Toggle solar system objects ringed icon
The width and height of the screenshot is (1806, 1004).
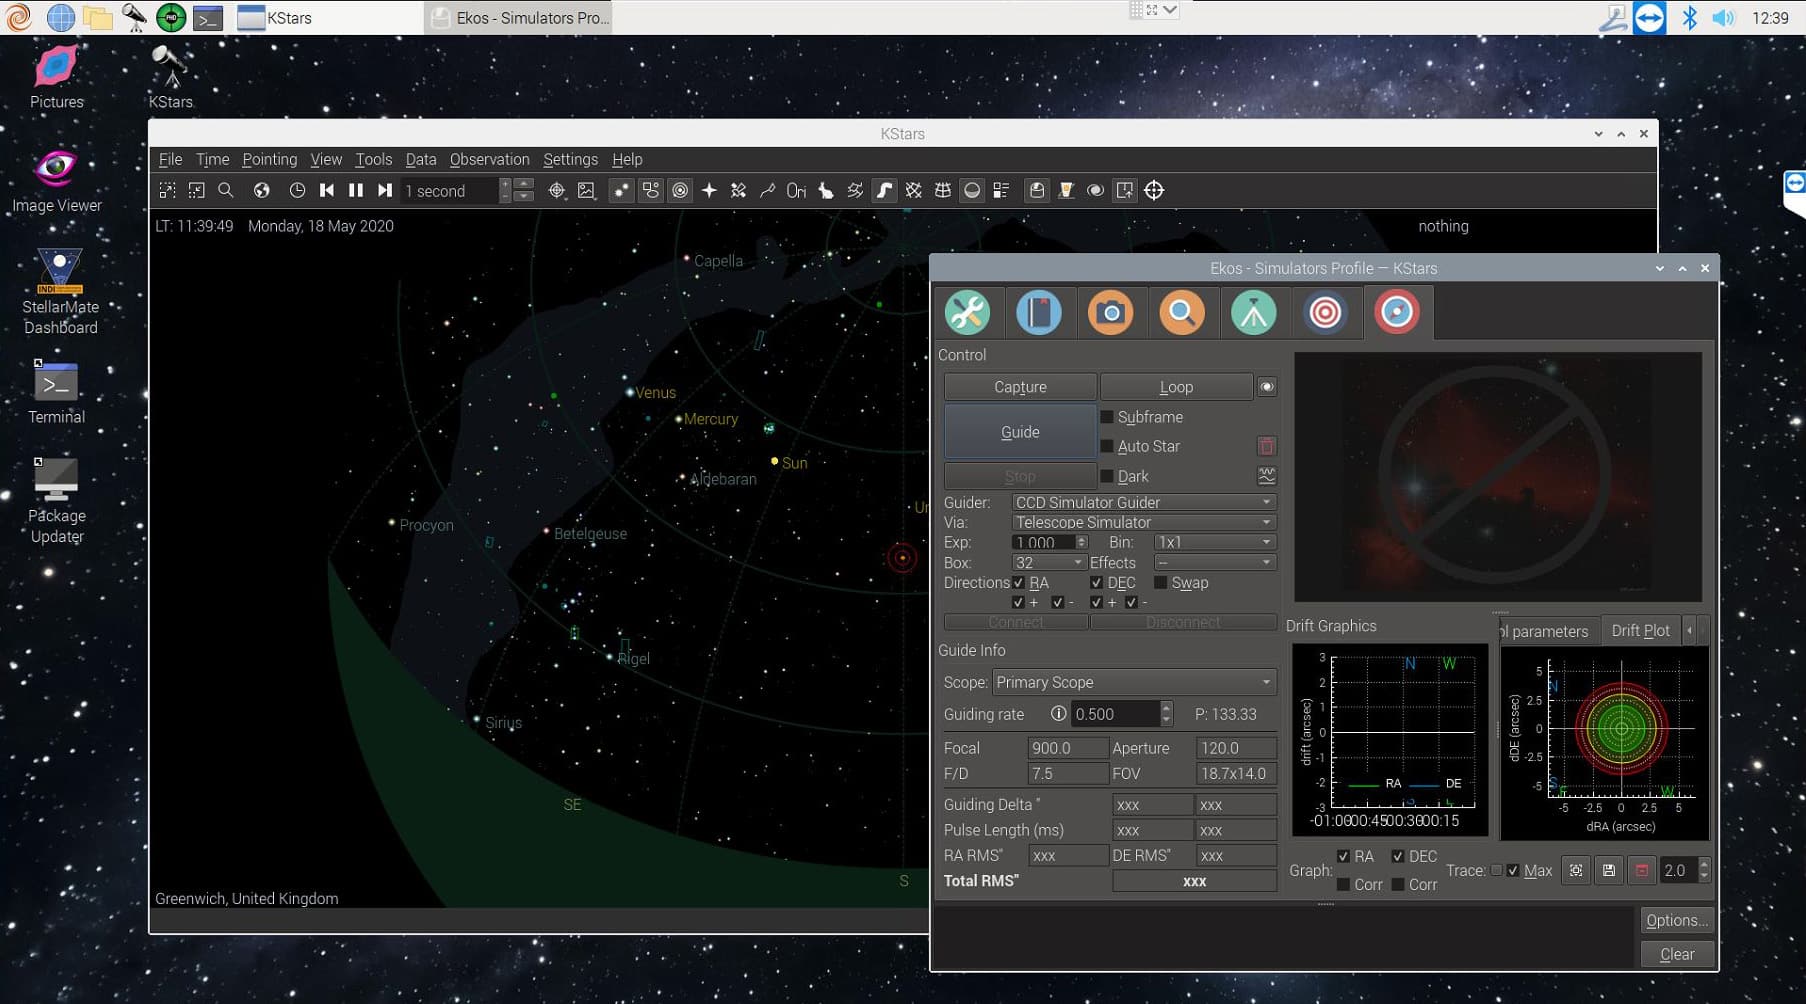680,190
